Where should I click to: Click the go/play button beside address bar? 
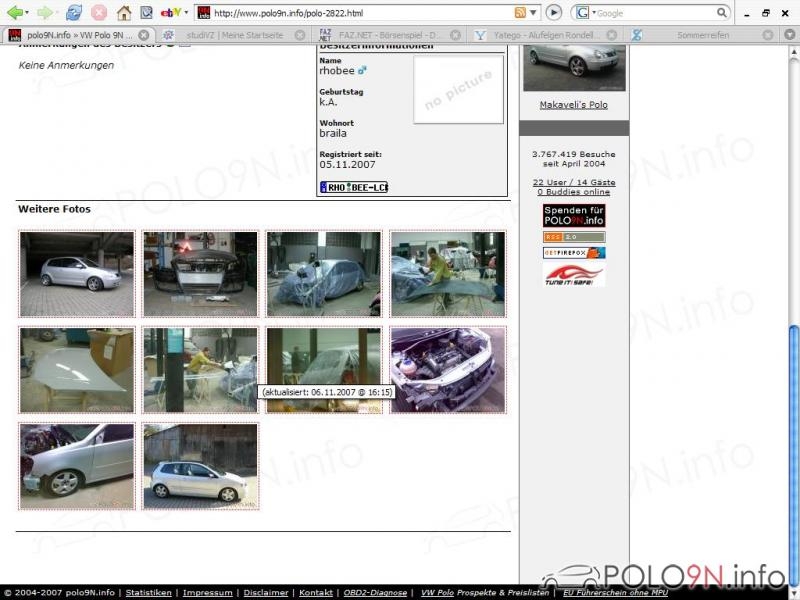click(x=554, y=12)
